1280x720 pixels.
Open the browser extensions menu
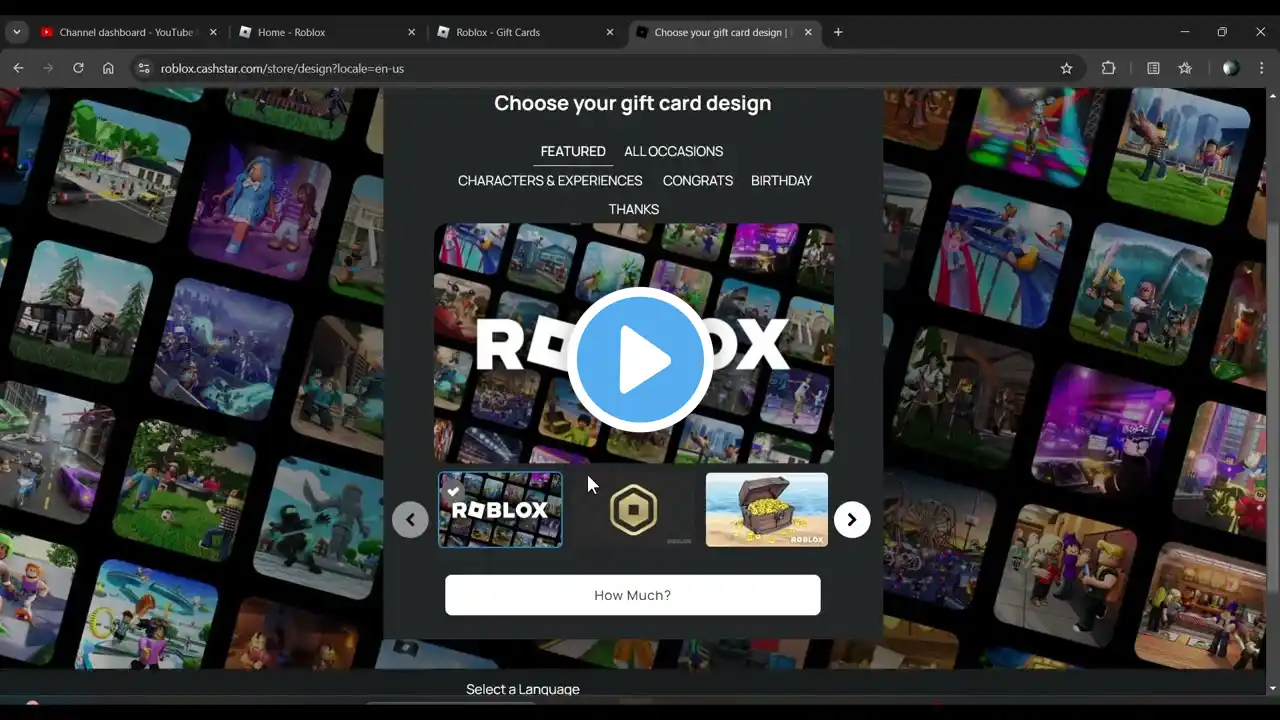point(1108,68)
